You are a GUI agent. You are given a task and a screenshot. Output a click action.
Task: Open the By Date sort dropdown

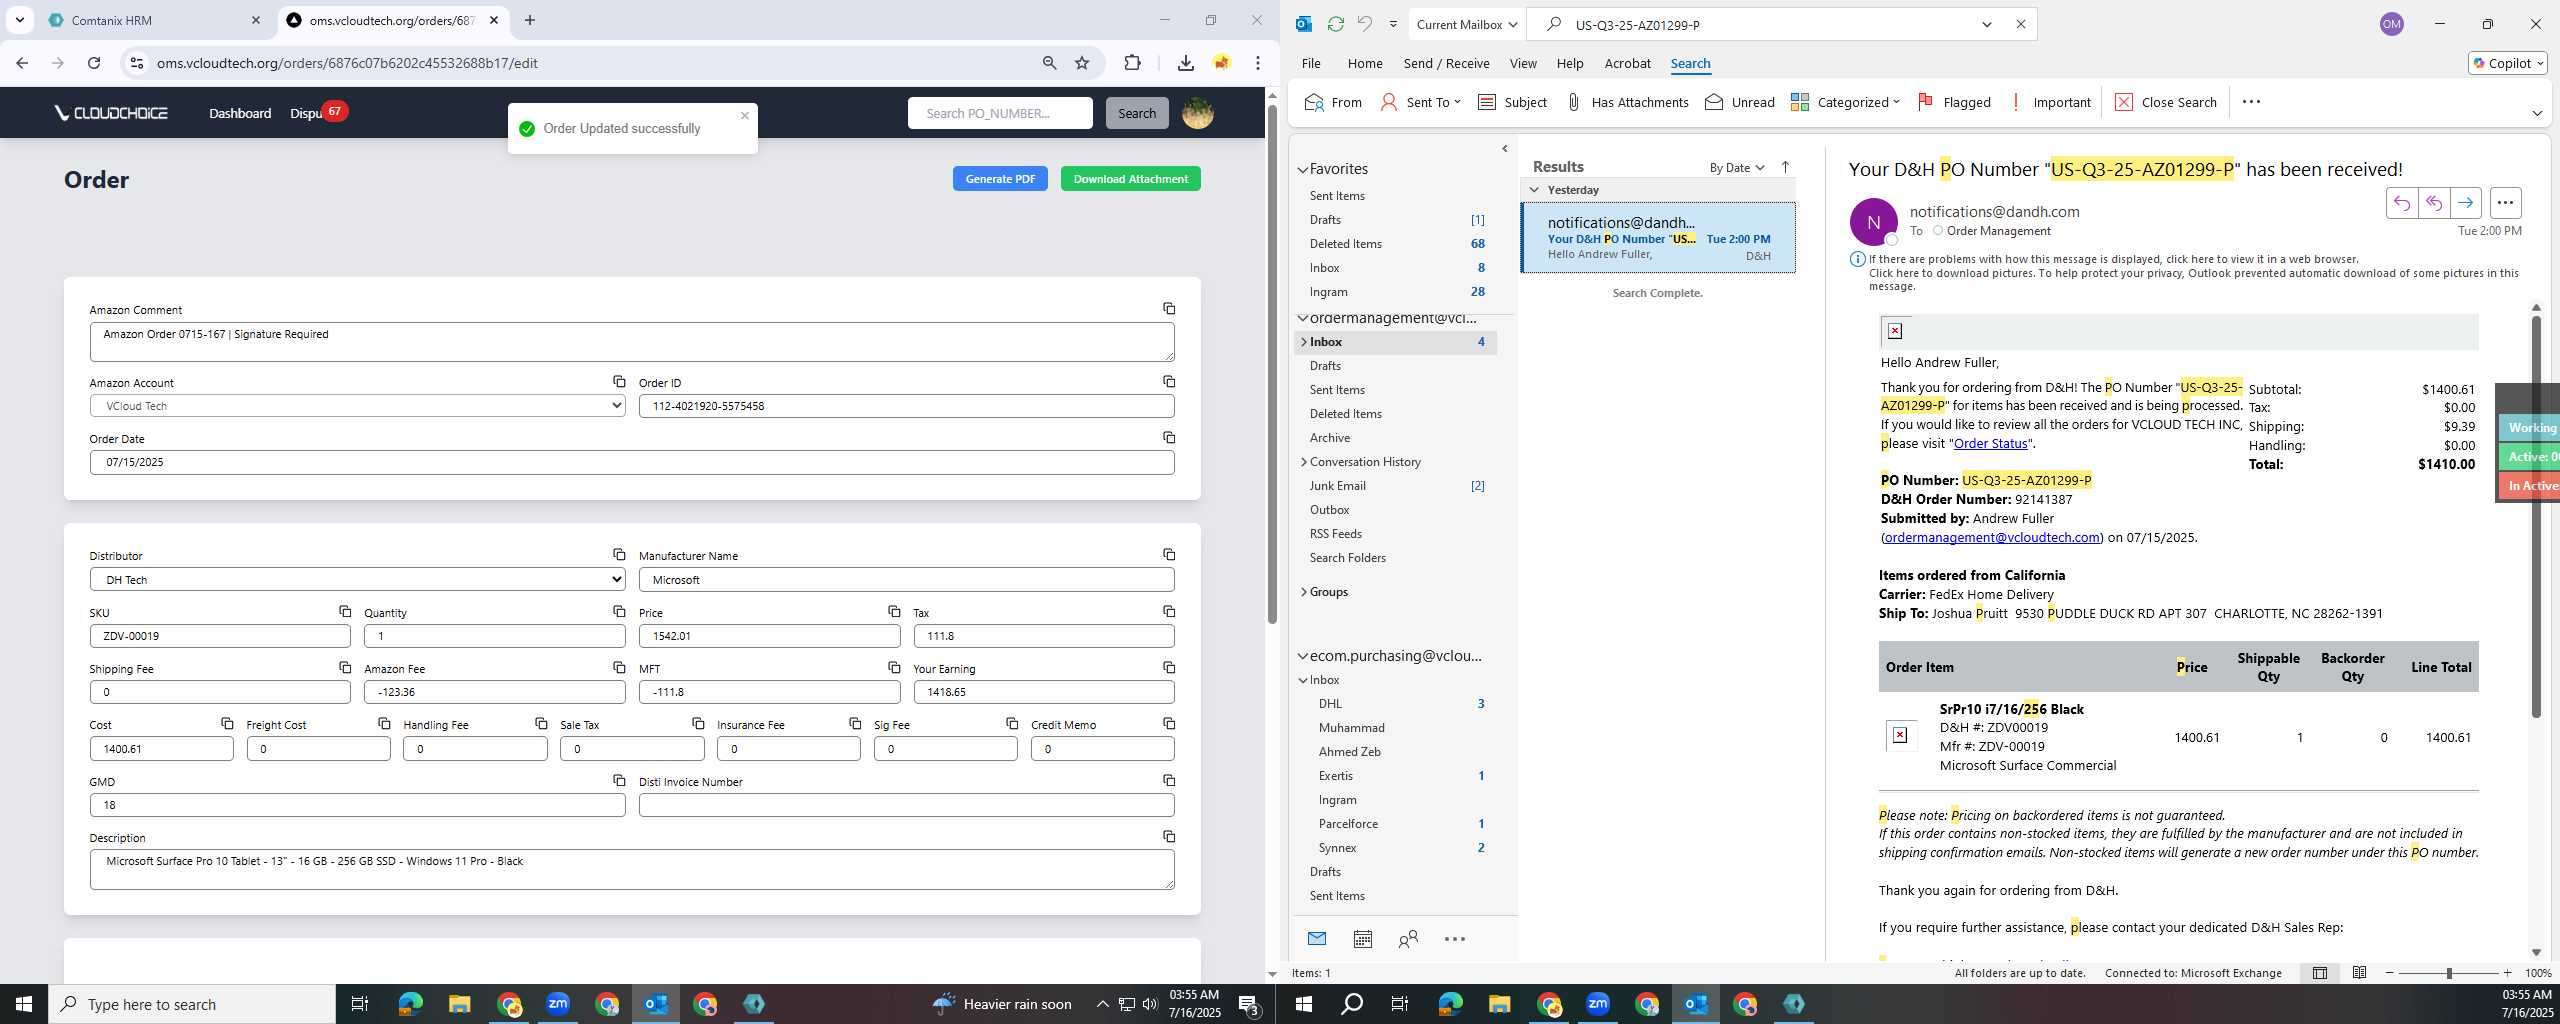pos(1736,168)
